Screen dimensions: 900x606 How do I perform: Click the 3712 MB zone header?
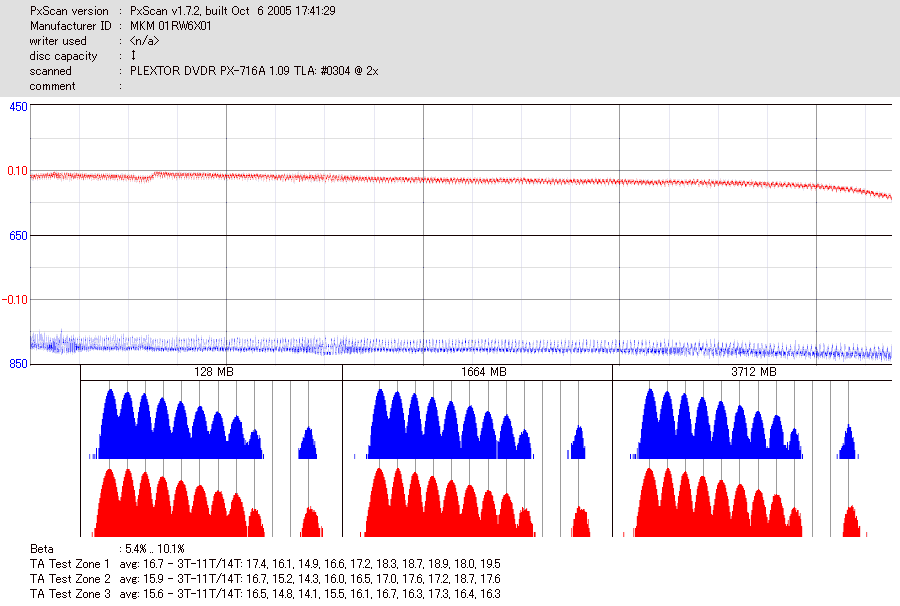pos(754,372)
